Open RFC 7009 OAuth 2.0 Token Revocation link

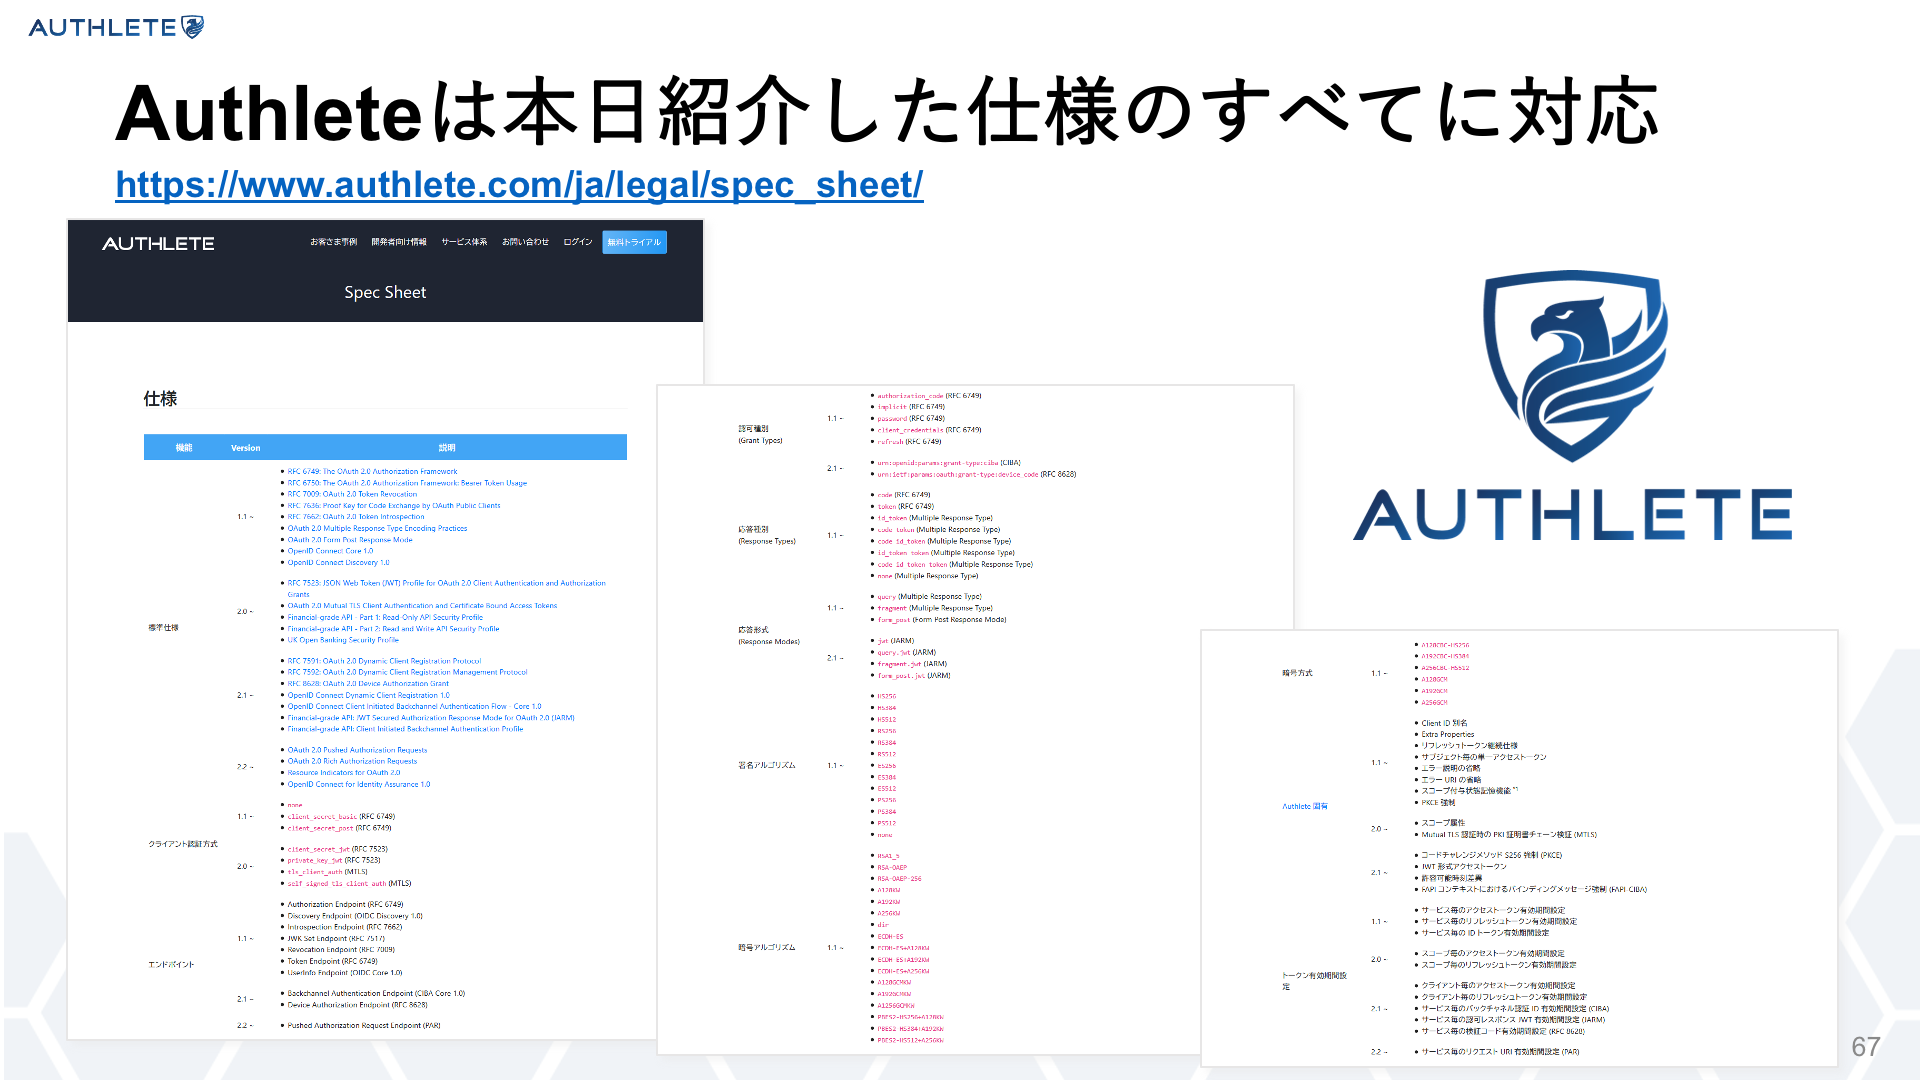pyautogui.click(x=352, y=494)
